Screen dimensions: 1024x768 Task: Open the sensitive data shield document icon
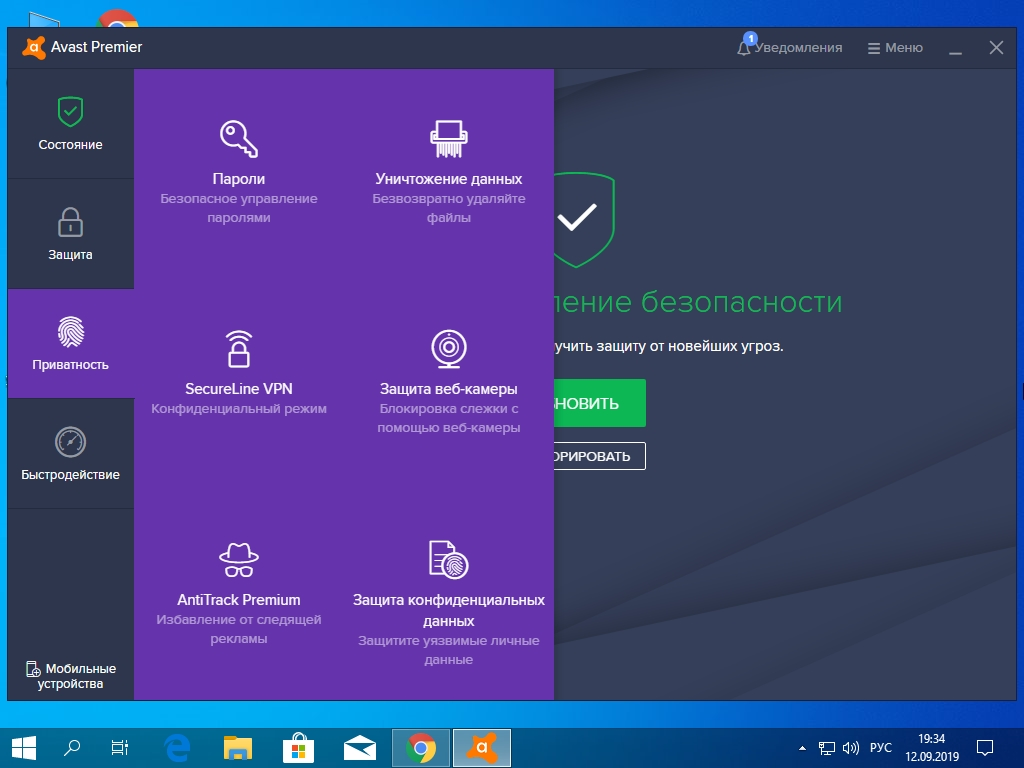(x=449, y=560)
